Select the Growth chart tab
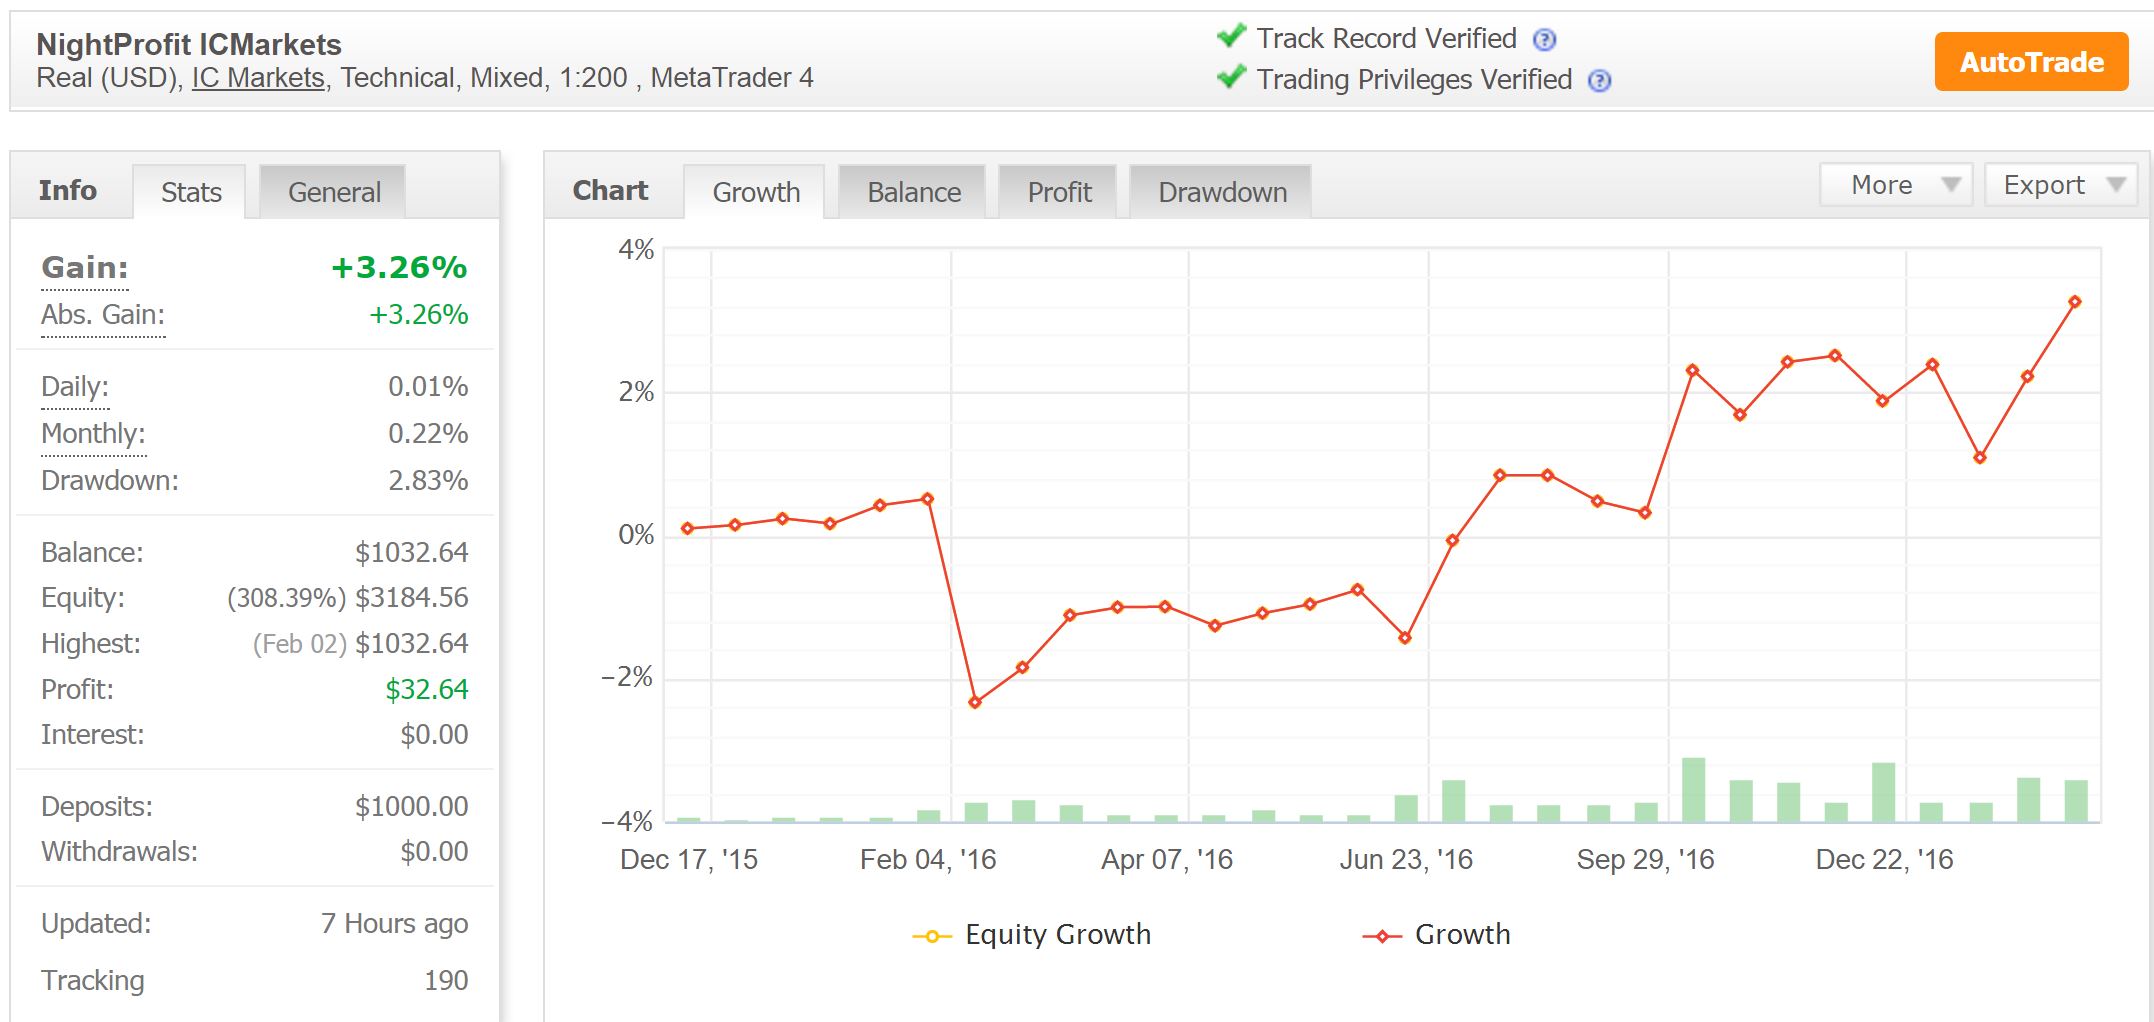Screen dimensions: 2154x1022 pyautogui.click(x=755, y=192)
